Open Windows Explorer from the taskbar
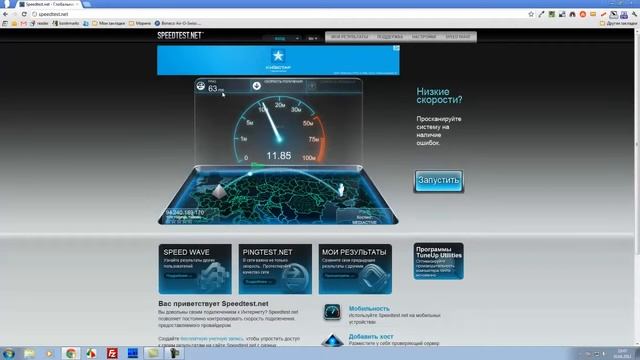Screen dimensions: 640x360 tap(29, 353)
